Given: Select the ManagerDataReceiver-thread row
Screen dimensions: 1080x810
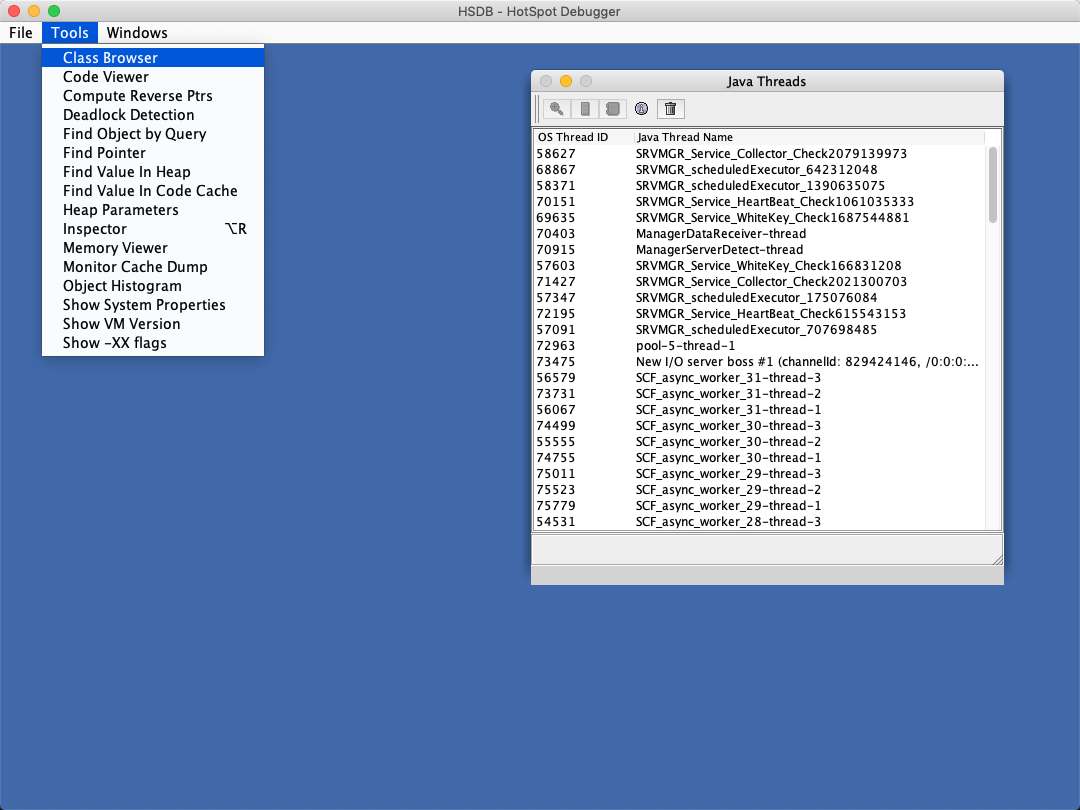Looking at the screenshot, I should point(760,233).
